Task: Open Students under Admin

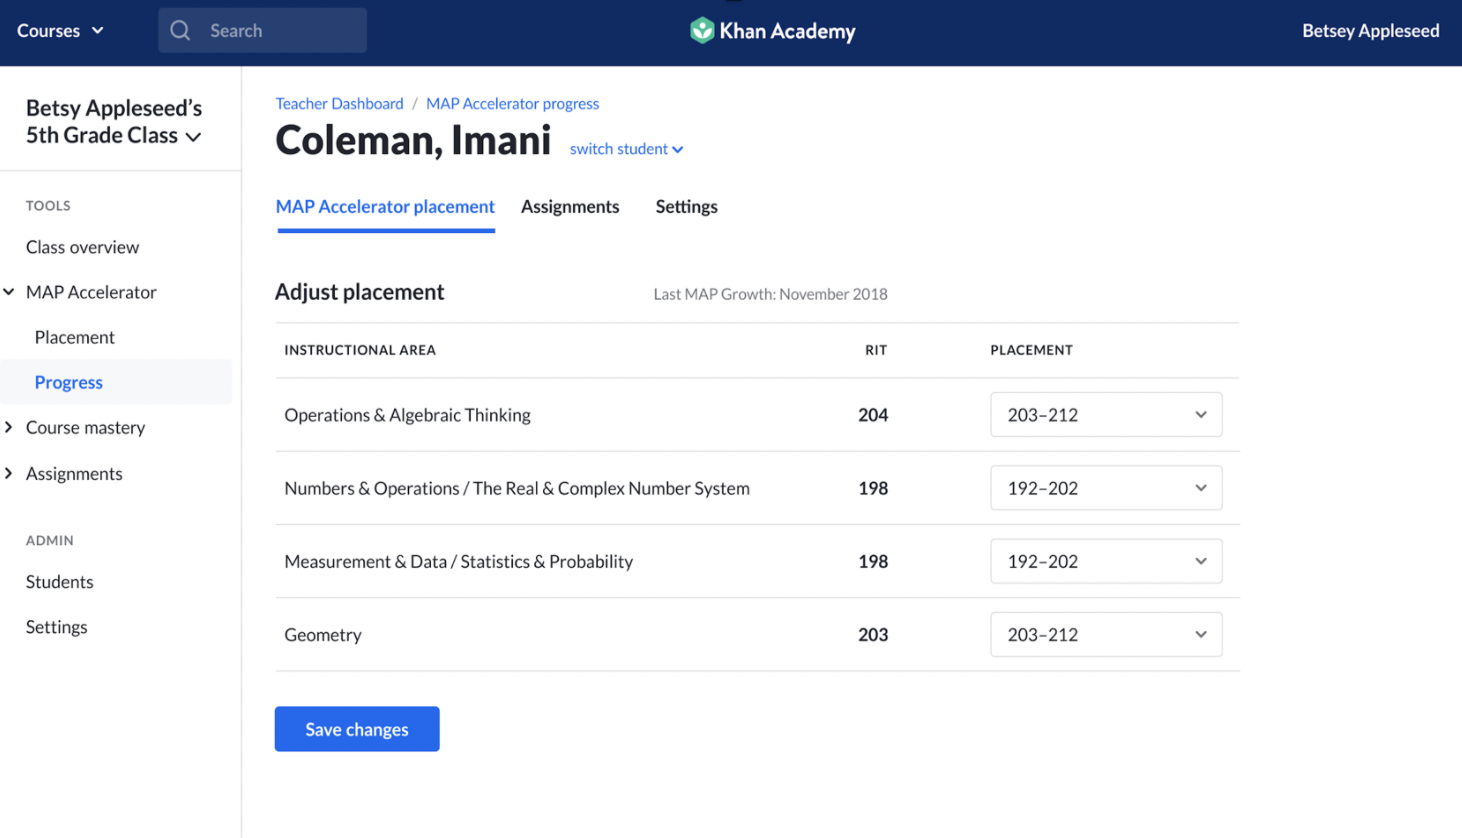Action: (x=59, y=582)
